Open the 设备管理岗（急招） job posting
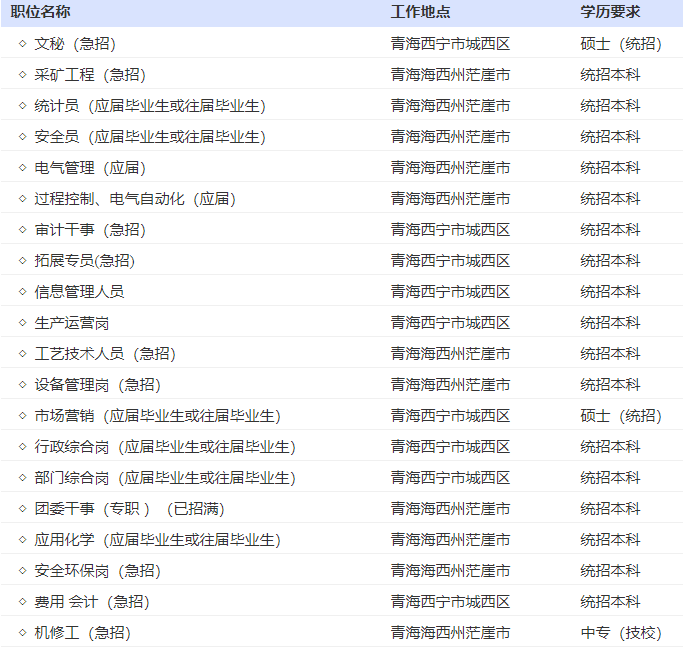The width and height of the screenshot is (683, 649). coord(98,385)
